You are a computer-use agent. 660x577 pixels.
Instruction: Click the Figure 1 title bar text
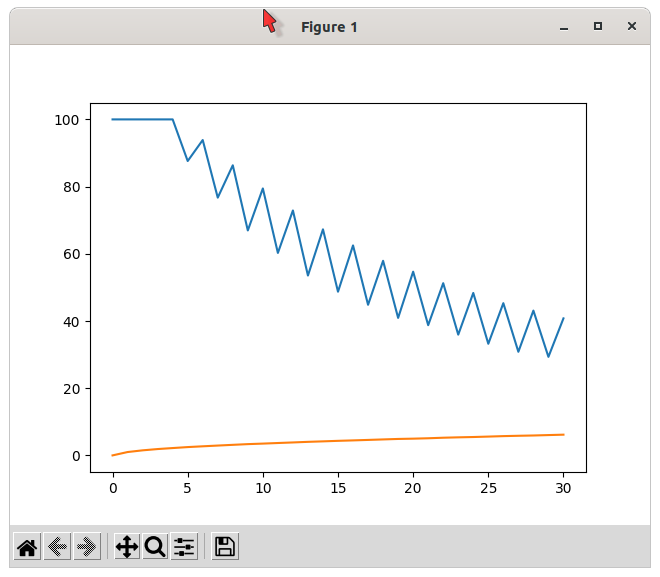329,27
